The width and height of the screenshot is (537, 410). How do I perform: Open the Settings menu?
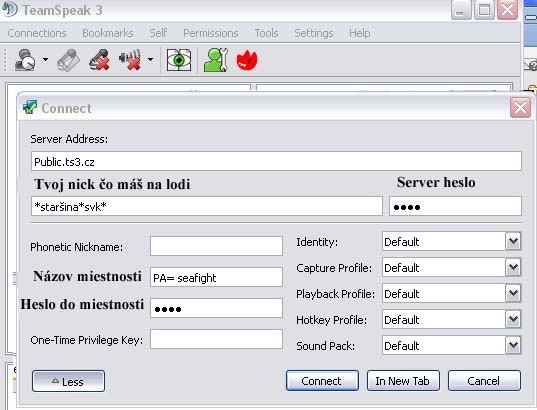point(314,33)
